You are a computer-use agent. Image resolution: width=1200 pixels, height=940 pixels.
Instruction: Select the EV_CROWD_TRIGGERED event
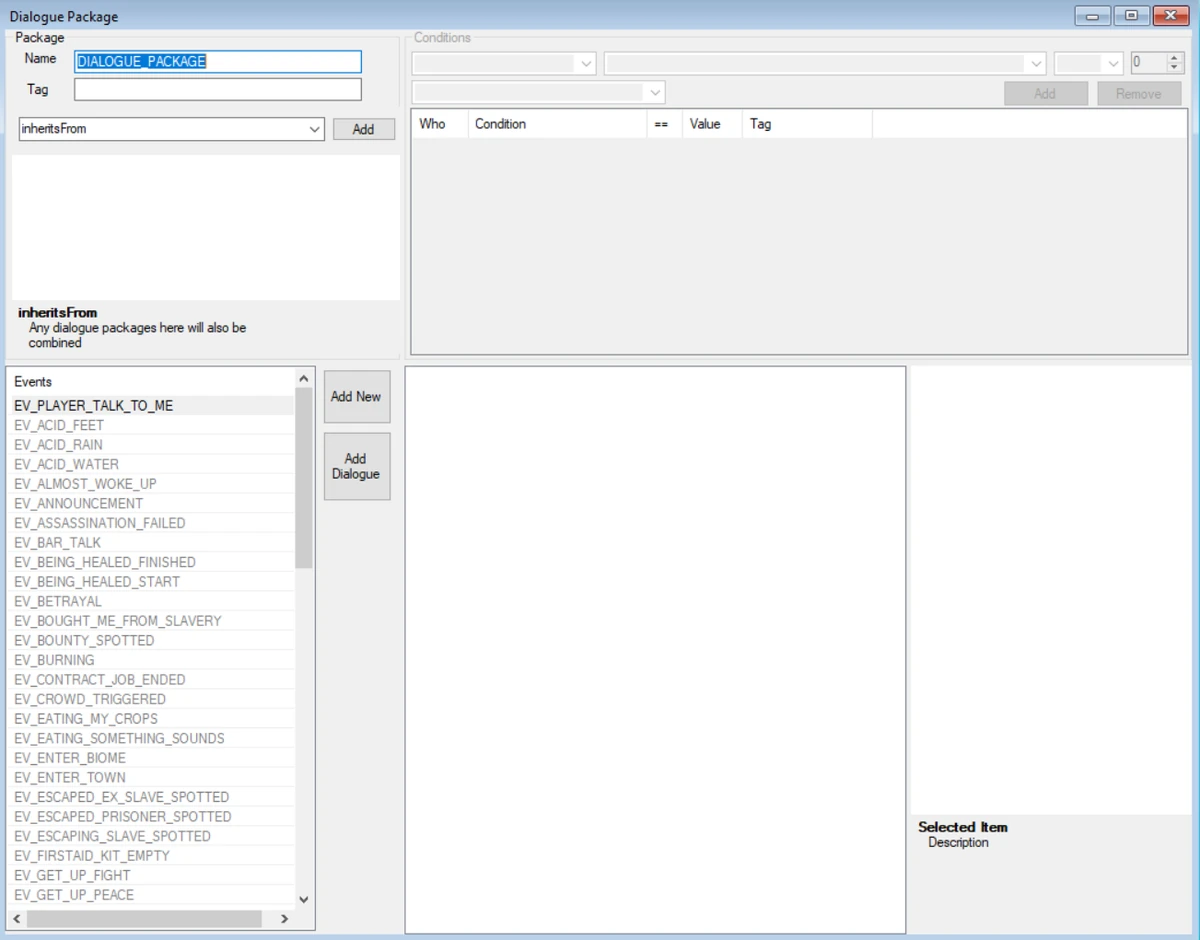pyautogui.click(x=89, y=699)
